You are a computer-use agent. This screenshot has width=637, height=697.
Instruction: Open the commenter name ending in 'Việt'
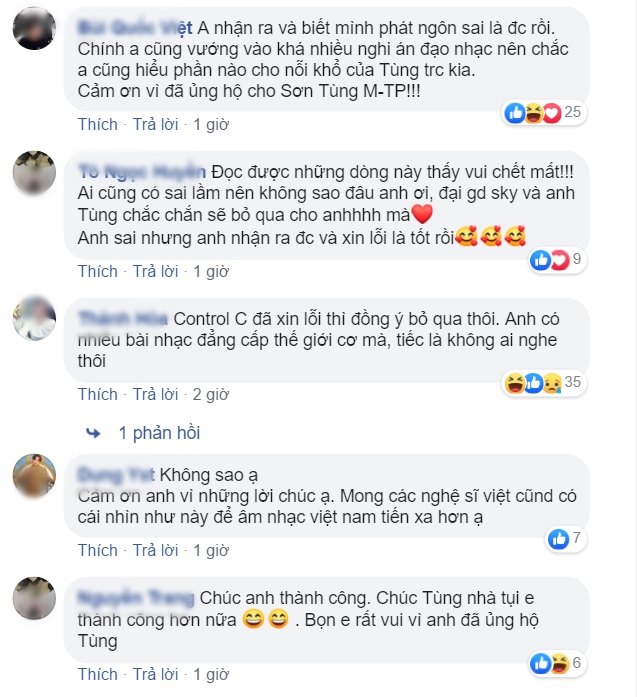pos(135,28)
